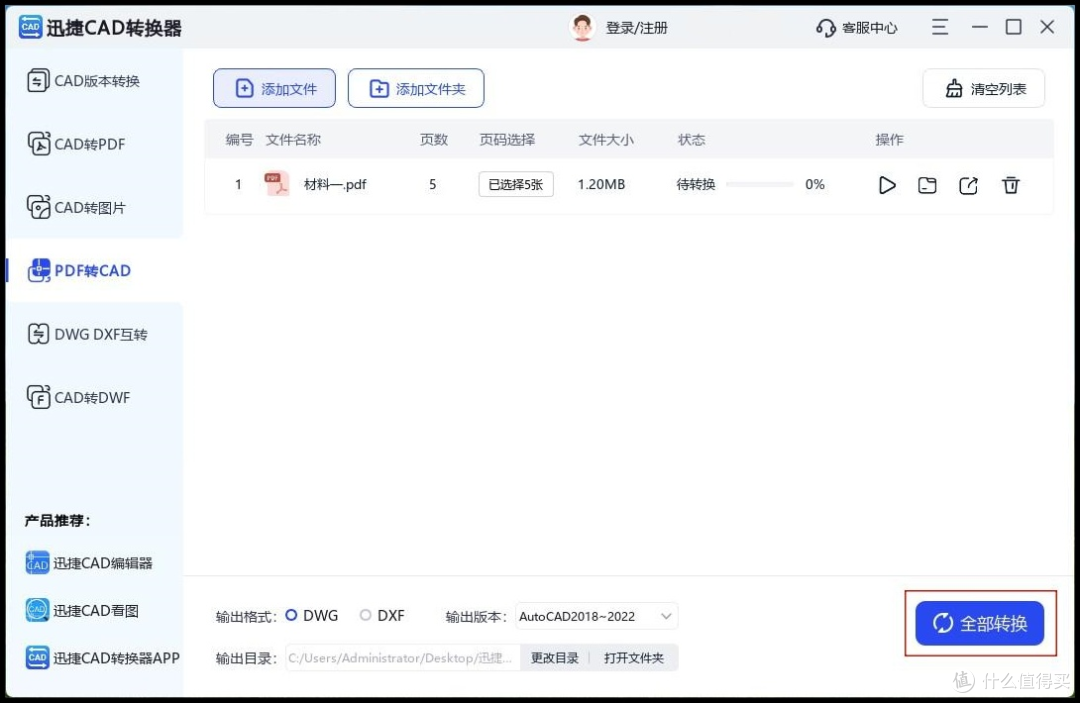Switch to DWG DXF互转 tab

pos(87,335)
